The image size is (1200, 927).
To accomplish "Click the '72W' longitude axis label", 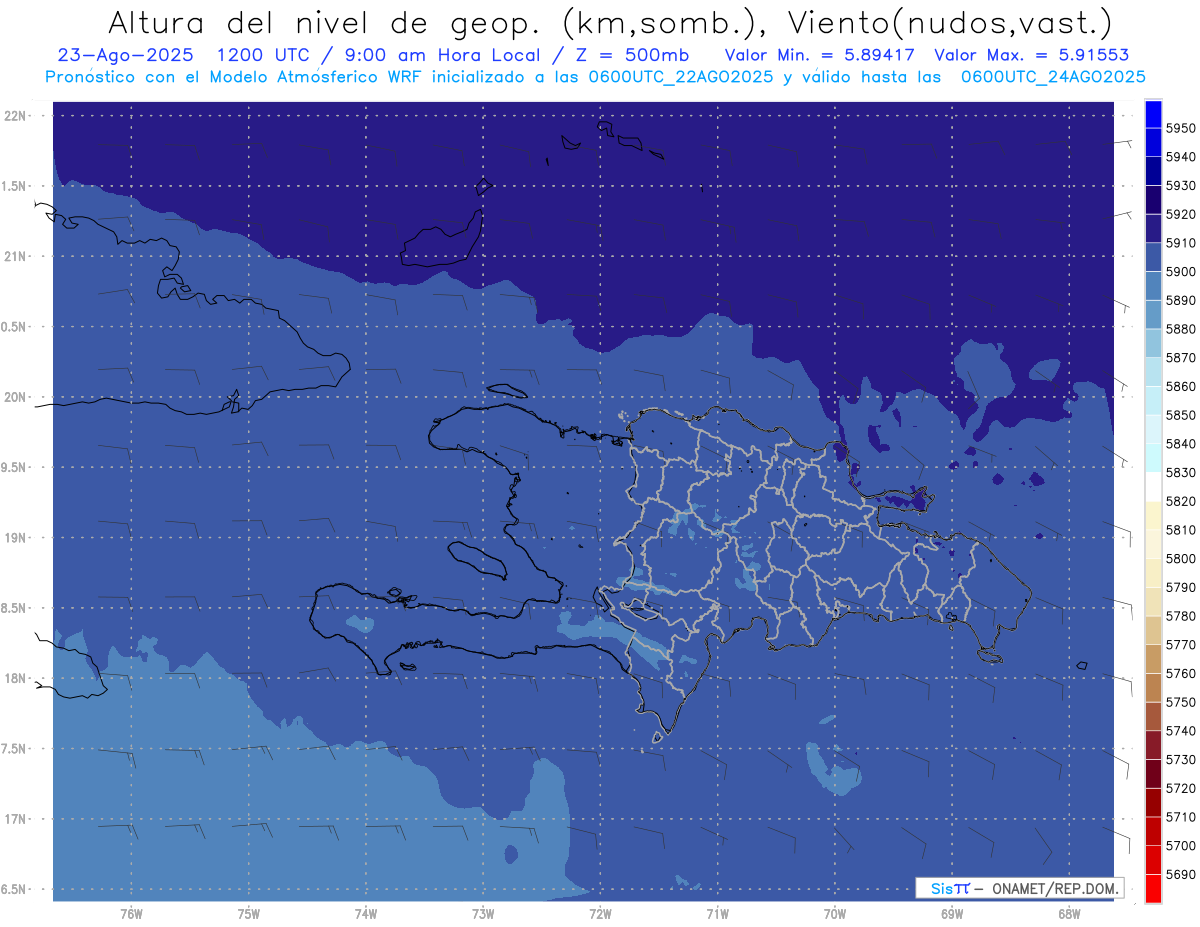I will (x=600, y=914).
